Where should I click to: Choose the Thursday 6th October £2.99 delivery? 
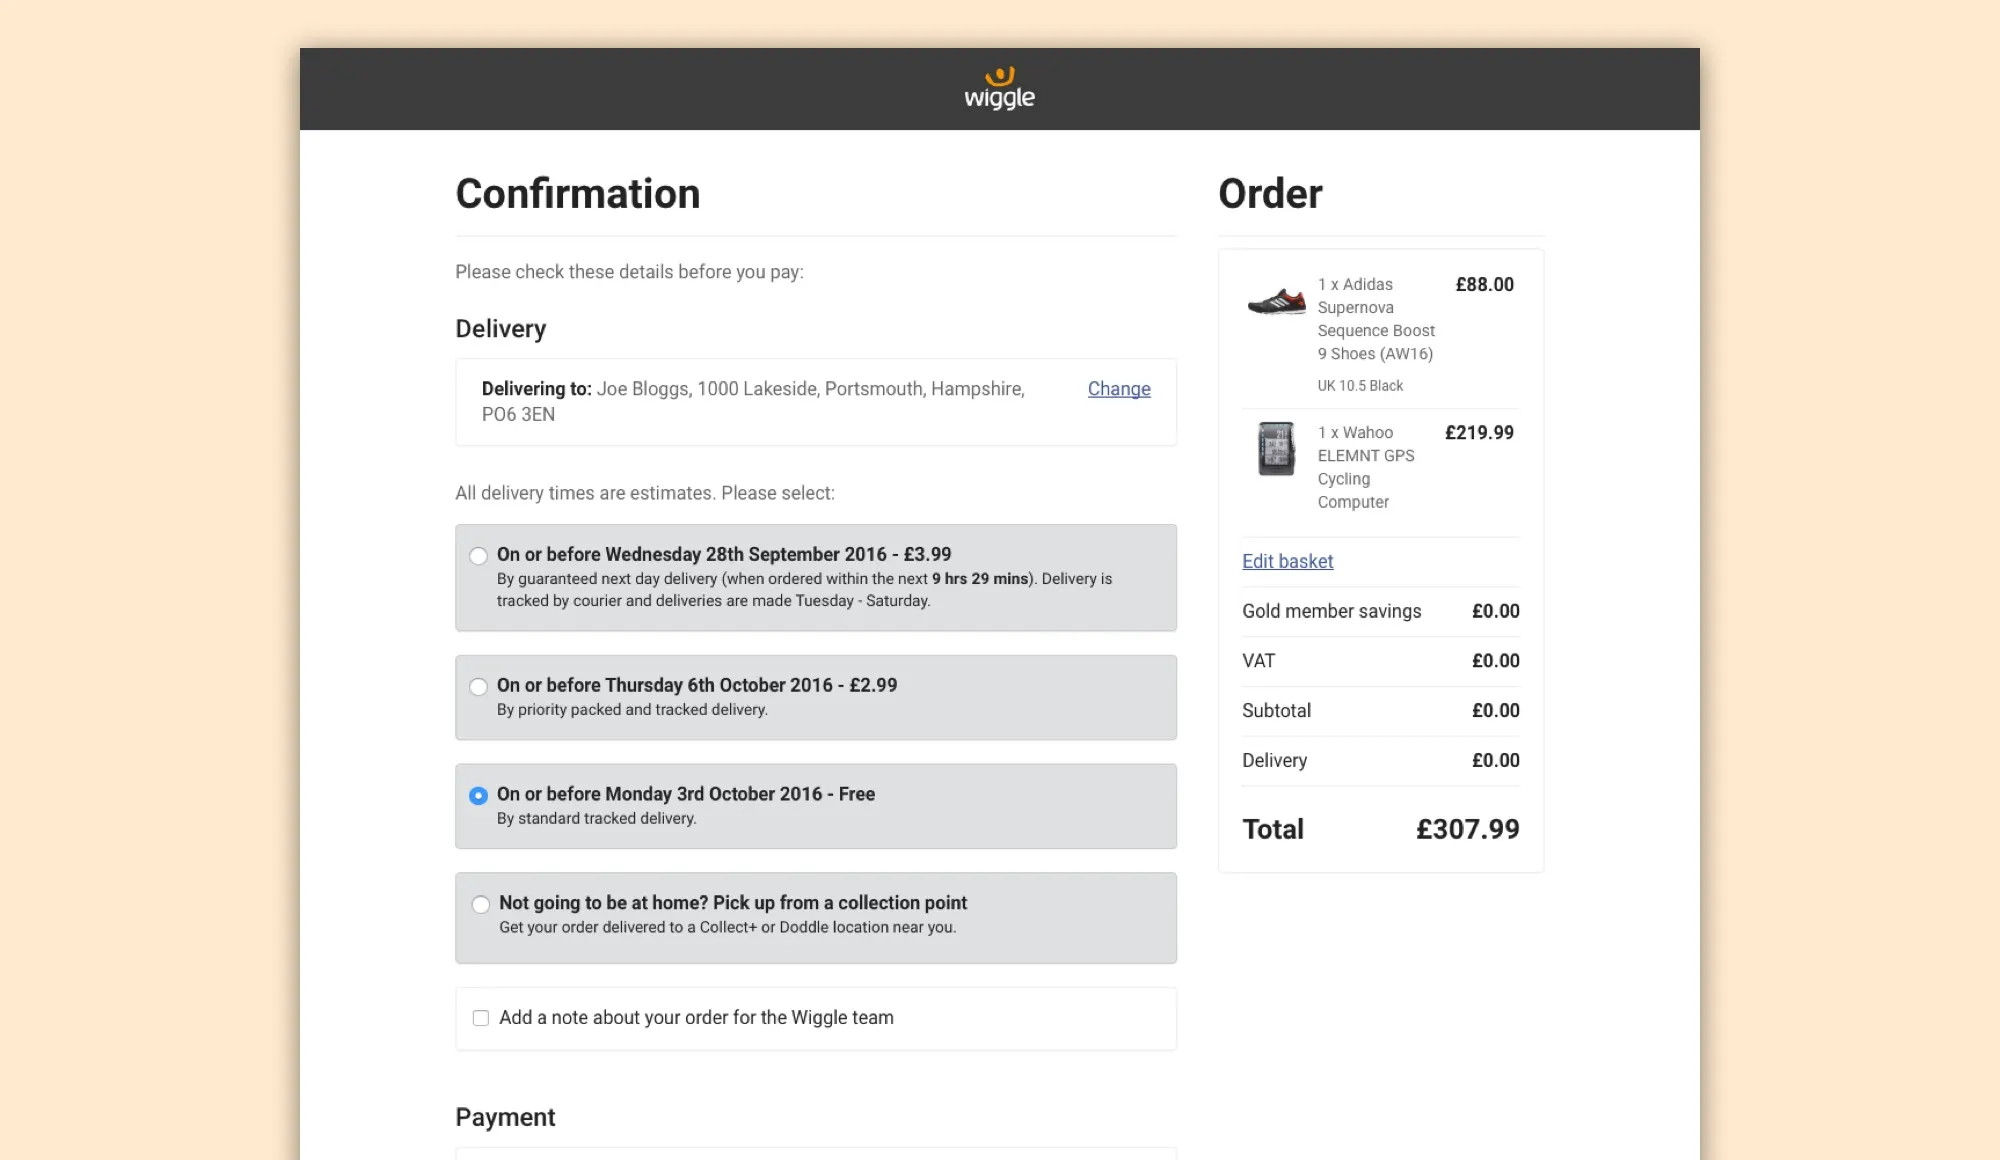pos(479,687)
